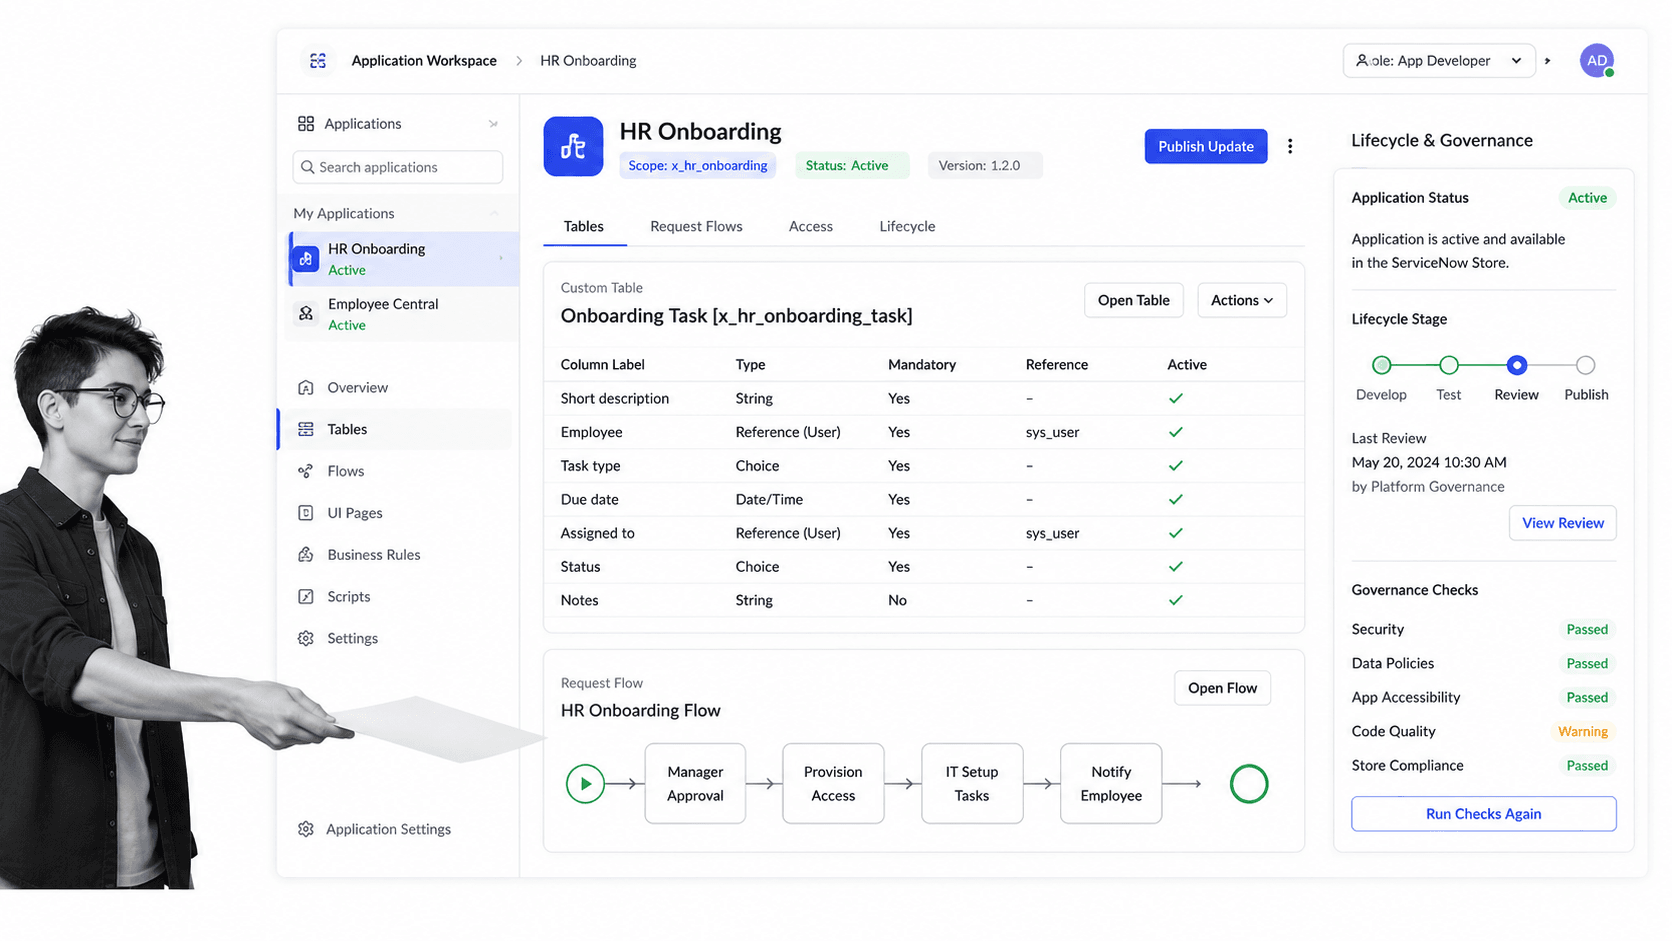This screenshot has width=1672, height=941.
Task: Open Overview in the sidebar menu
Action: point(400,388)
